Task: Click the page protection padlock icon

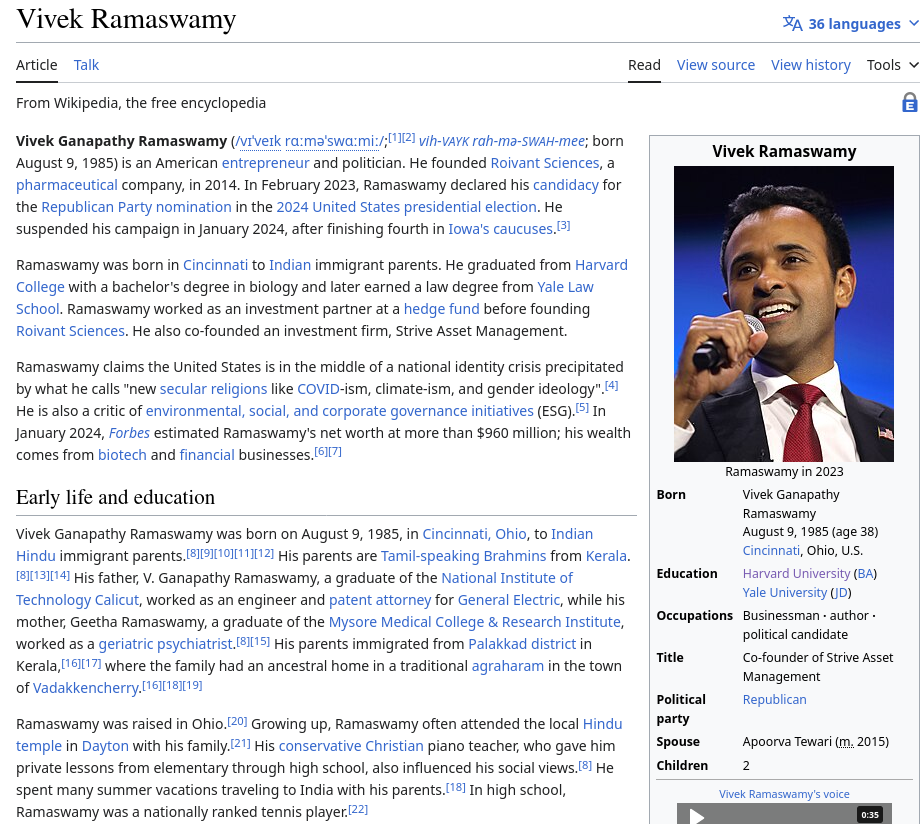Action: 909,102
